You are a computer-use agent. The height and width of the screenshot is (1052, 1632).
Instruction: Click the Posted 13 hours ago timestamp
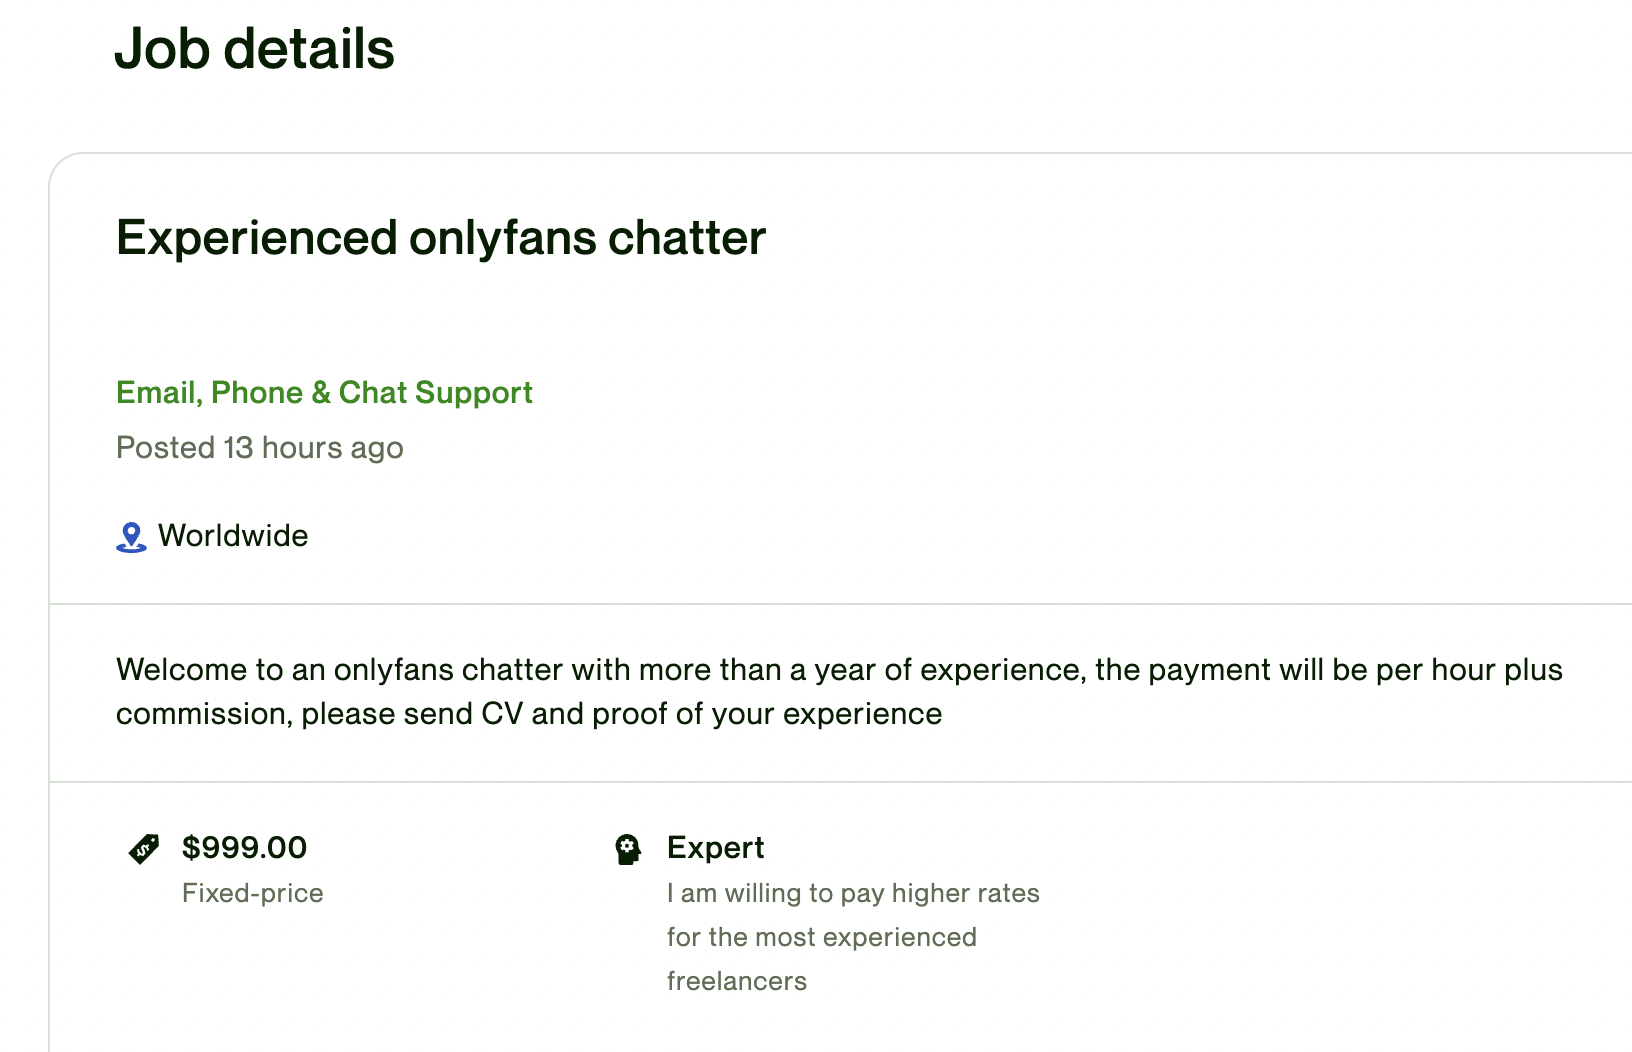tap(260, 448)
